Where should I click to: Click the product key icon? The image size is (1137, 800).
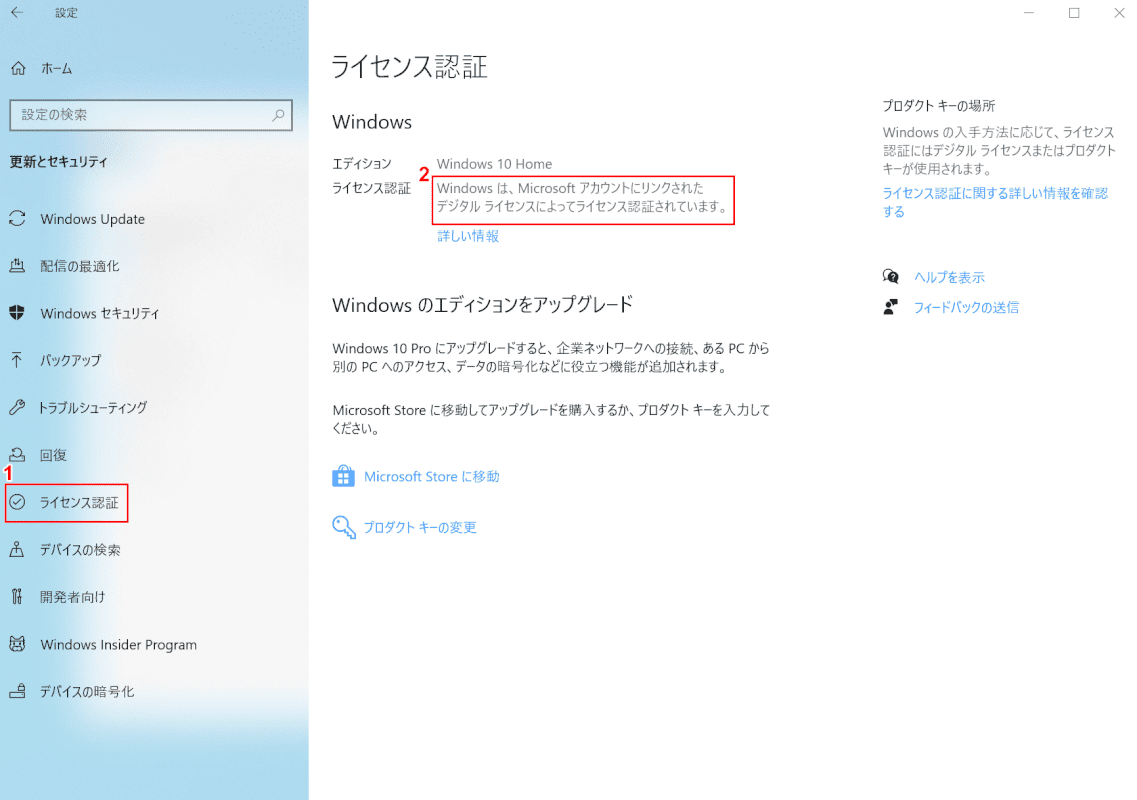coord(344,527)
